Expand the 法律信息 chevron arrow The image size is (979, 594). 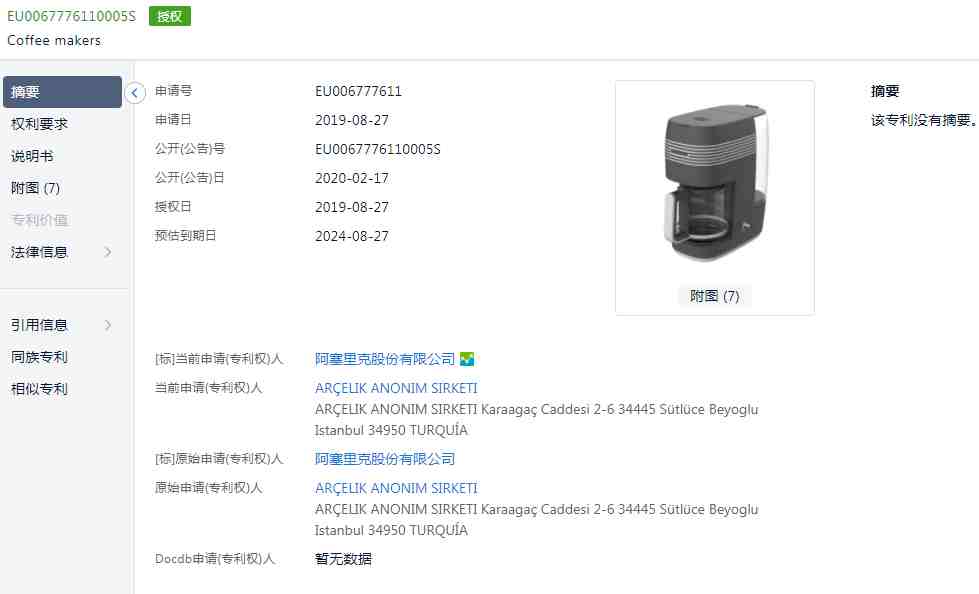pyautogui.click(x=108, y=252)
